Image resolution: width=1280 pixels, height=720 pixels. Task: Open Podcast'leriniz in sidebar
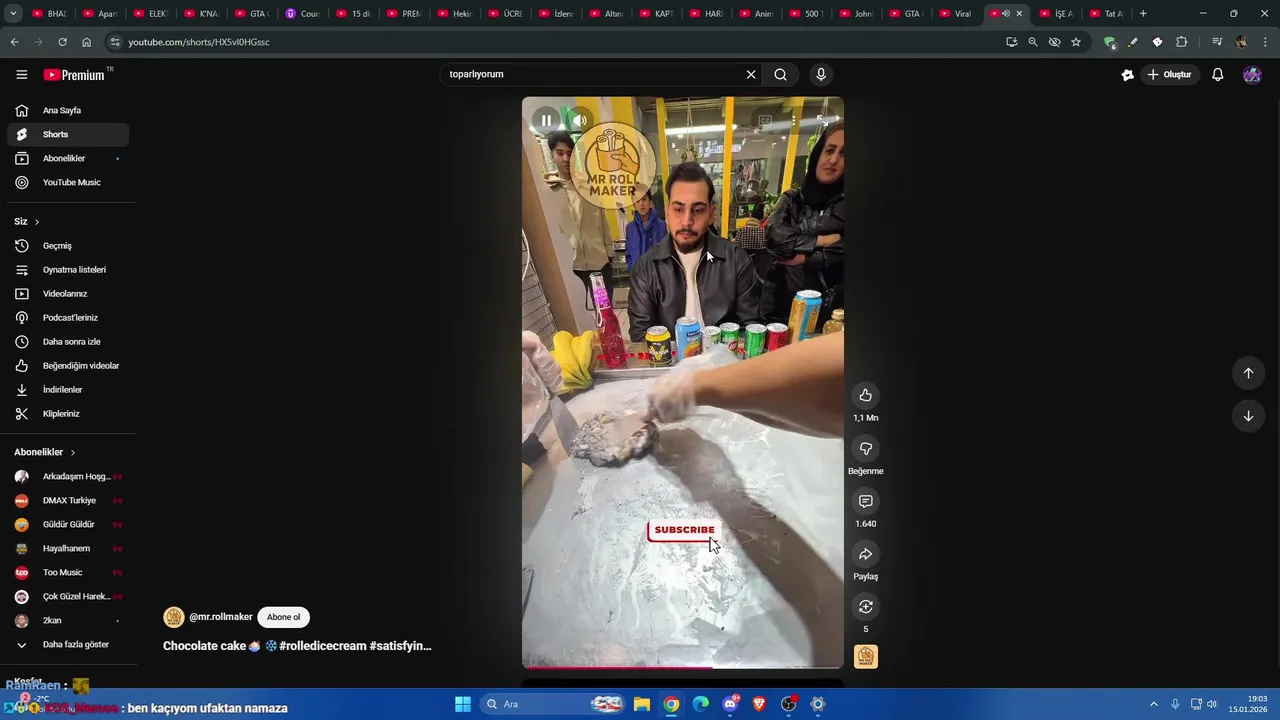(x=68, y=318)
